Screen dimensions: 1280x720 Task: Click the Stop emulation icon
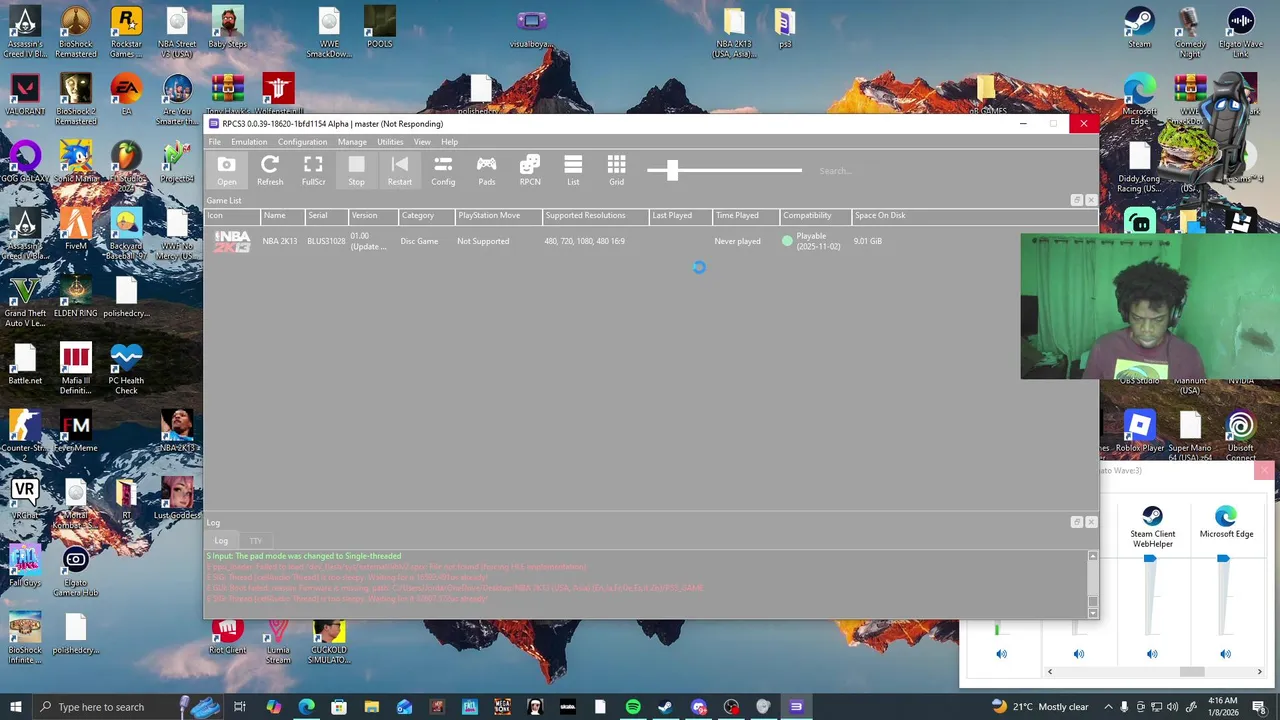[356, 170]
